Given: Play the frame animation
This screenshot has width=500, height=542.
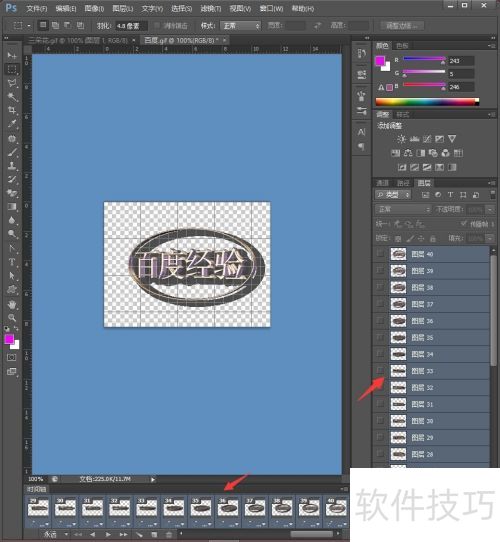Looking at the screenshot, I should pyautogui.click(x=108, y=534).
